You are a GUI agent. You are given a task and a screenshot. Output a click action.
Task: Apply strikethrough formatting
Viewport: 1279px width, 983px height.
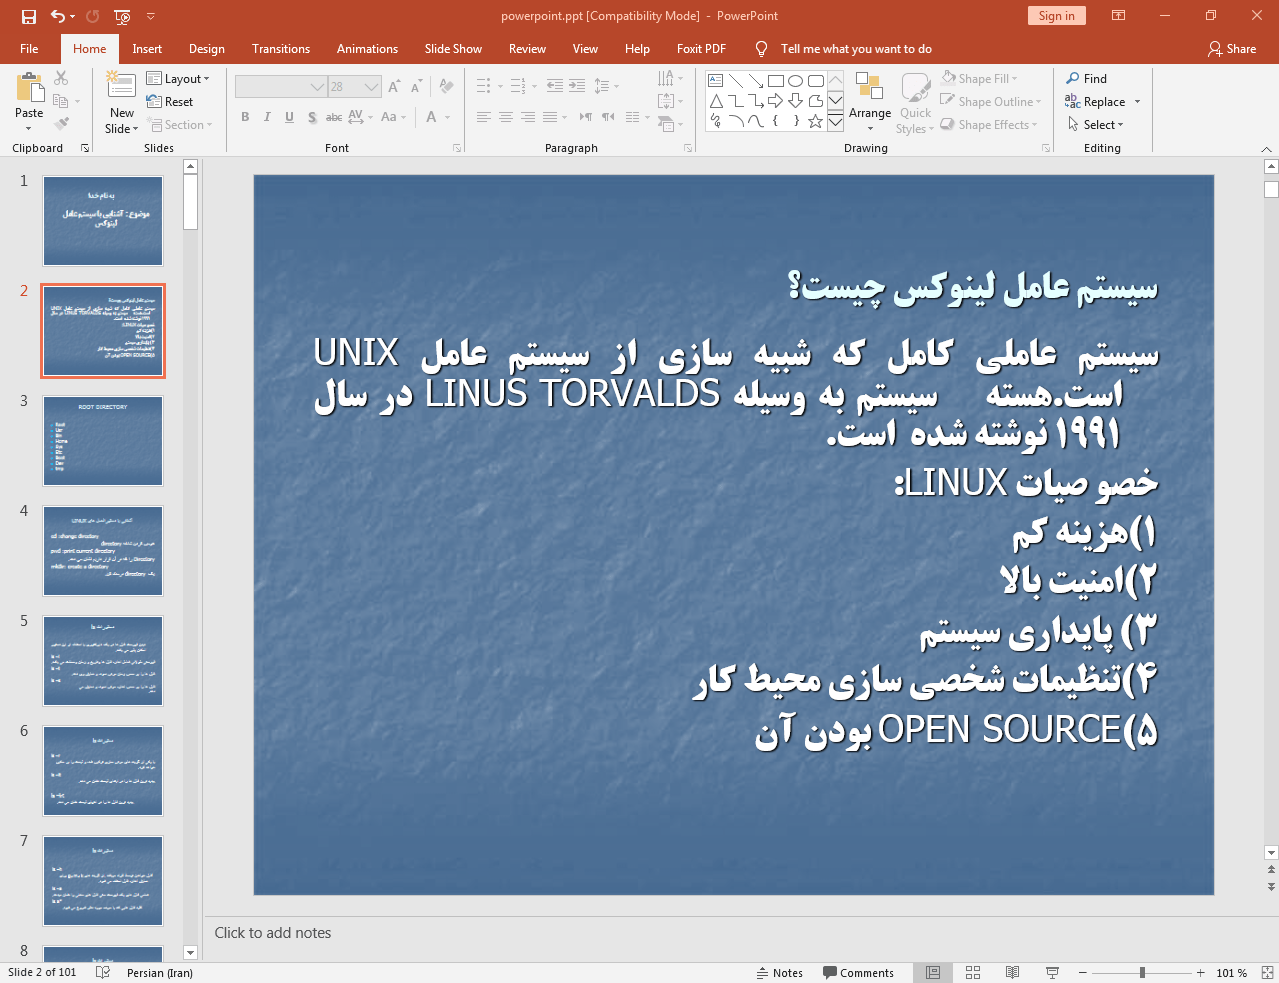coord(334,117)
